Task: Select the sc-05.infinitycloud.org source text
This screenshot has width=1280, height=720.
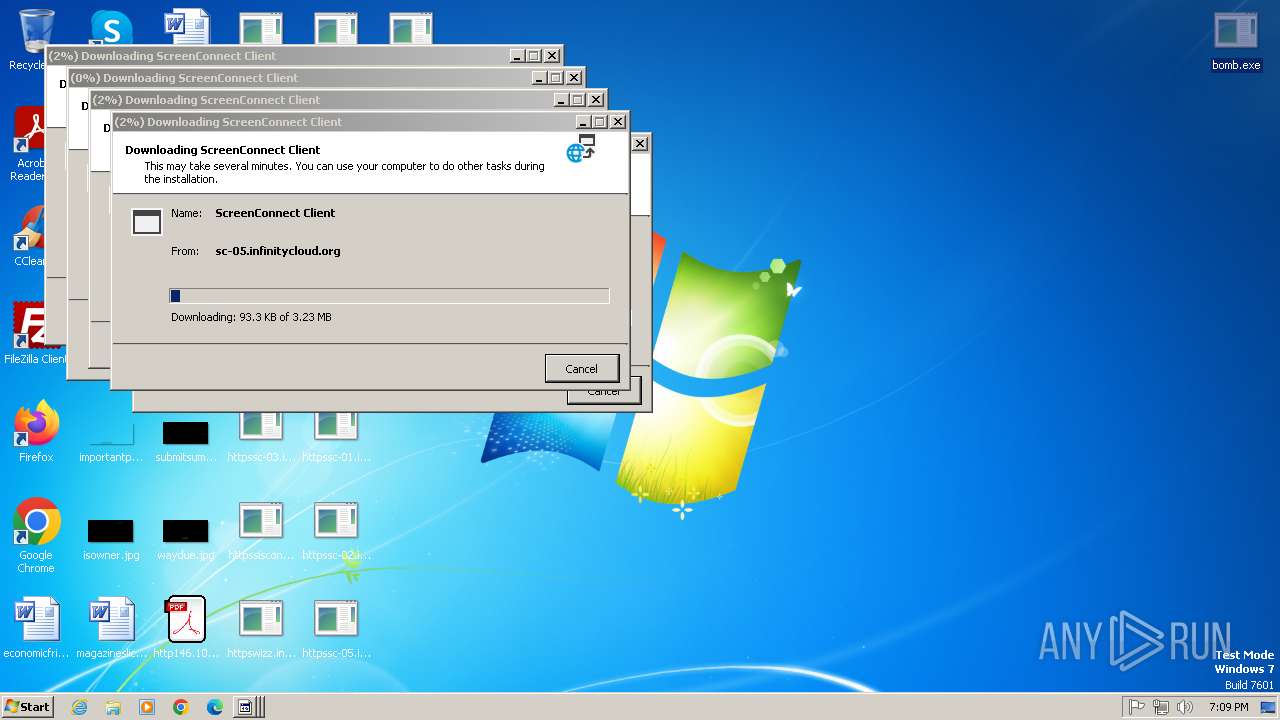Action: (278, 251)
